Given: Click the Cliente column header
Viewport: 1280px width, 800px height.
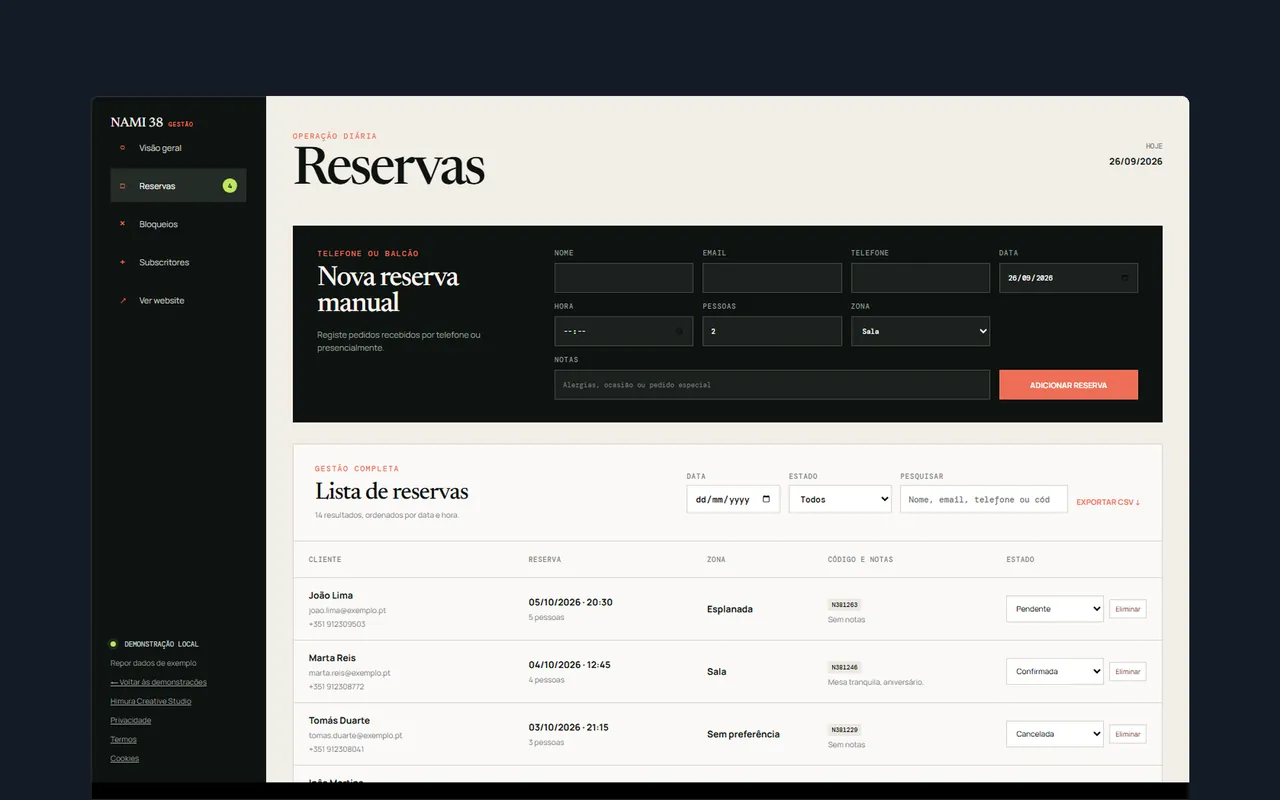Looking at the screenshot, I should pos(325,559).
